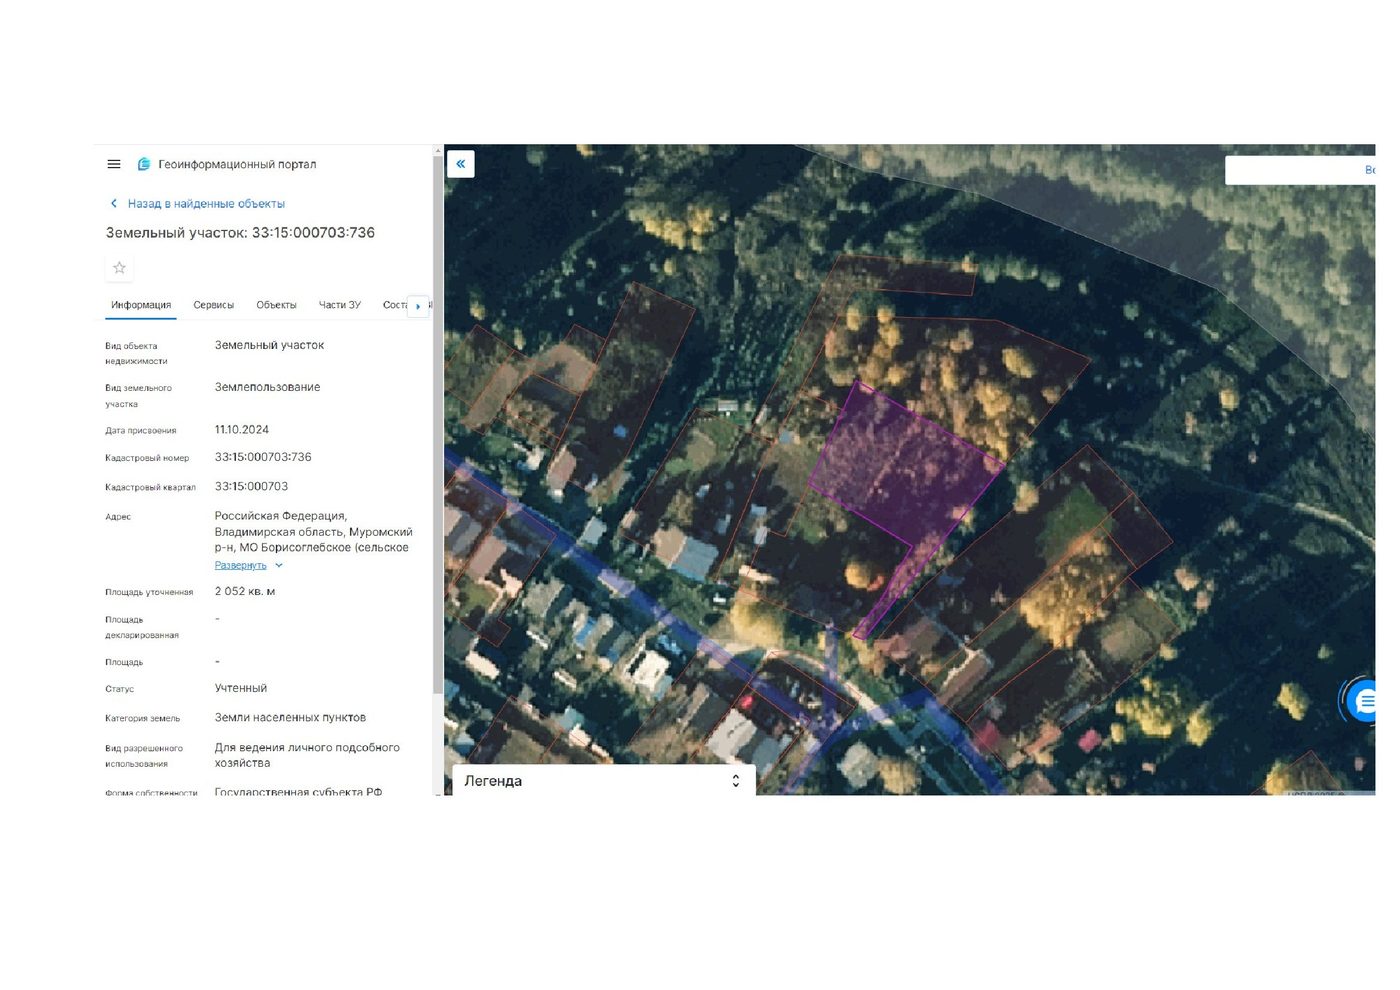This screenshot has height=990, width=1400.
Task: Expand the Легенда panel
Action: (604, 781)
